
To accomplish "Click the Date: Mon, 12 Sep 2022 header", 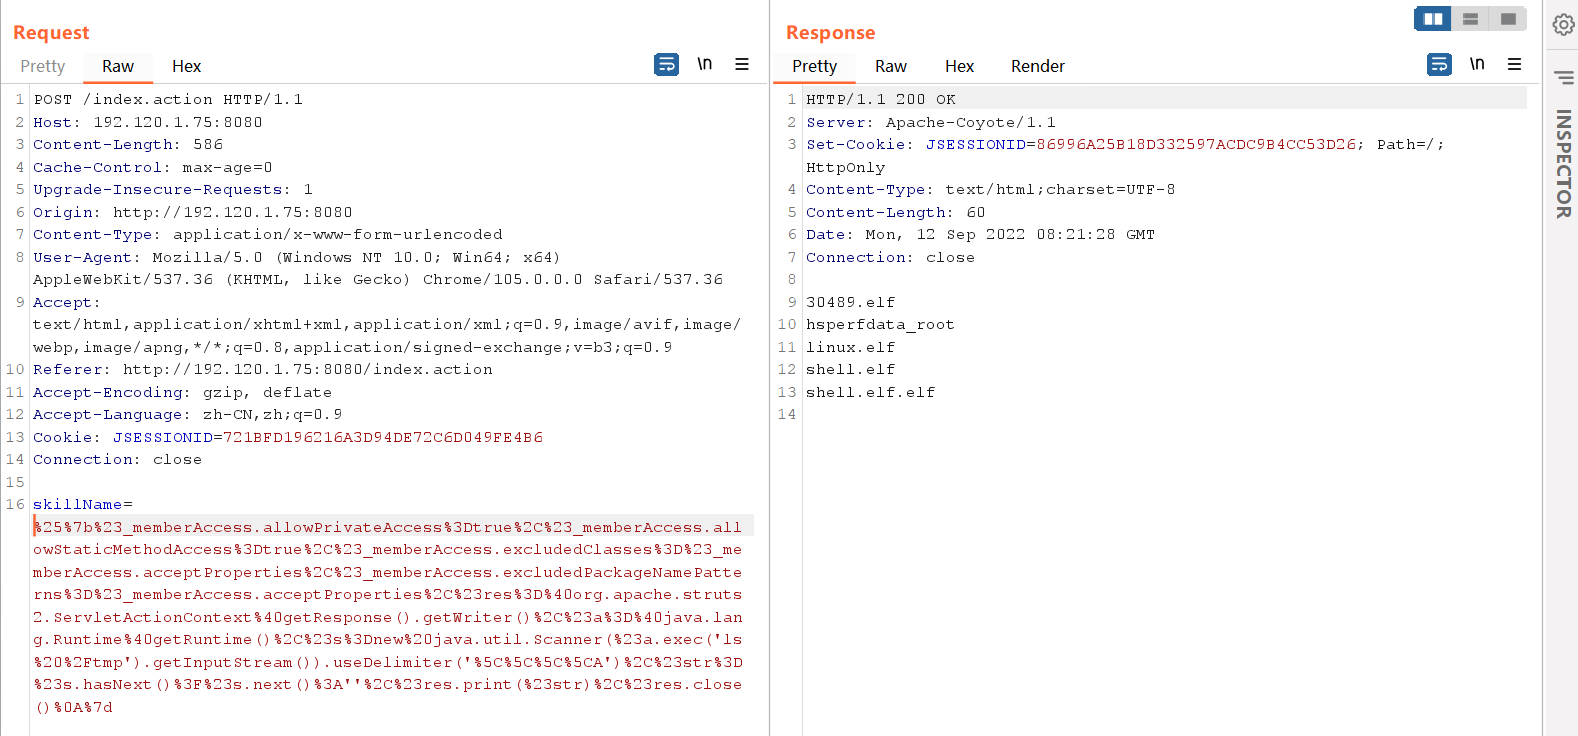I will tap(981, 235).
